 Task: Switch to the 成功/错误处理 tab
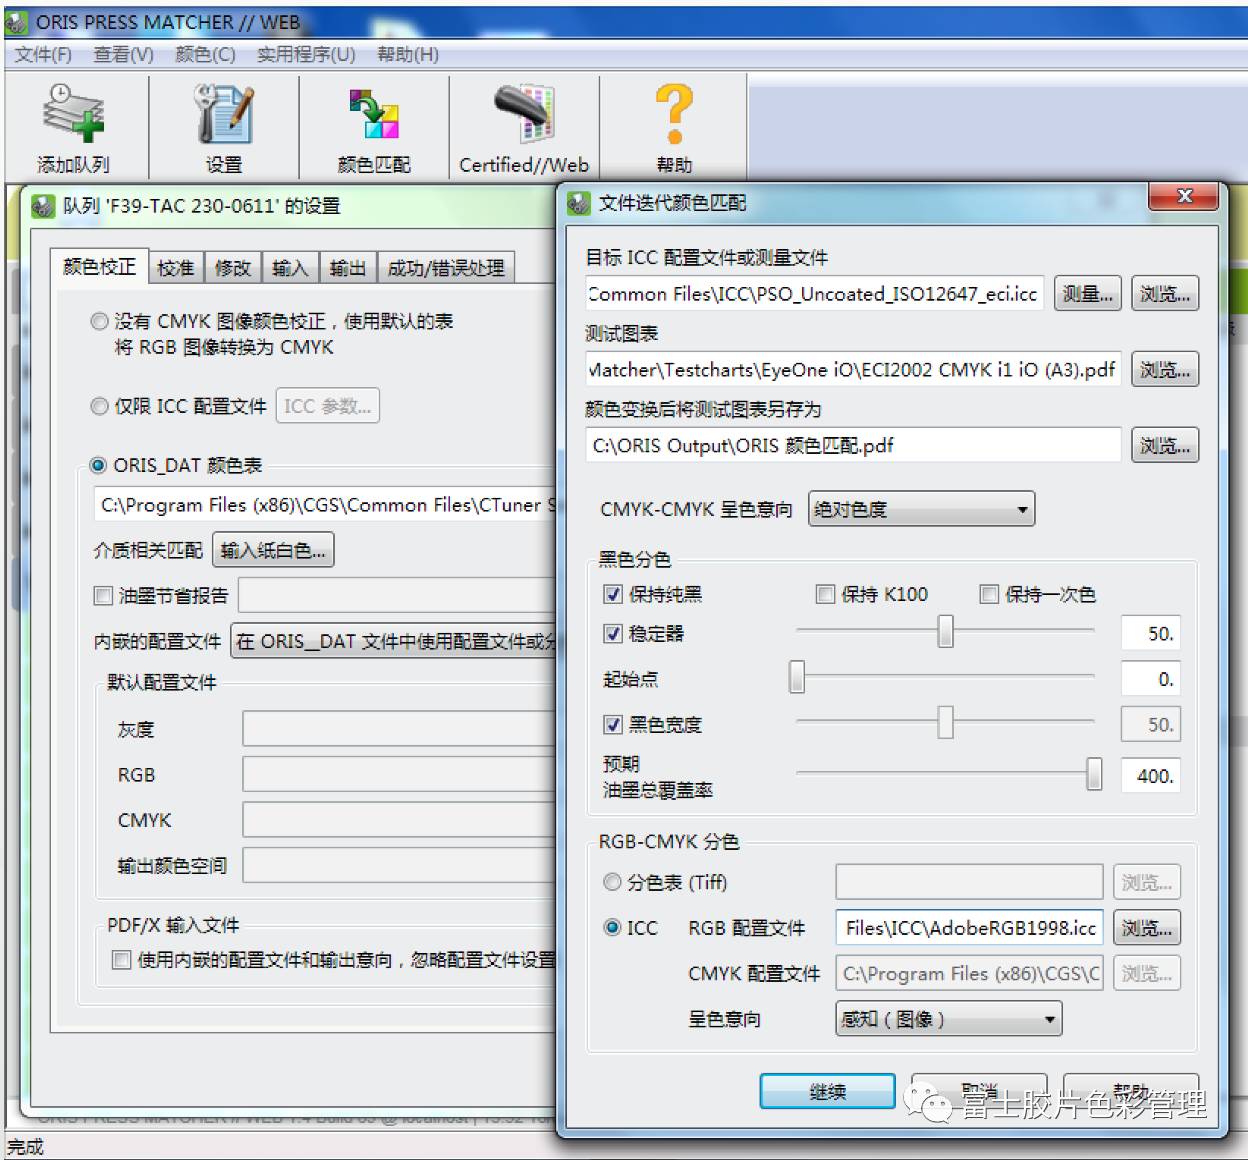point(446,267)
